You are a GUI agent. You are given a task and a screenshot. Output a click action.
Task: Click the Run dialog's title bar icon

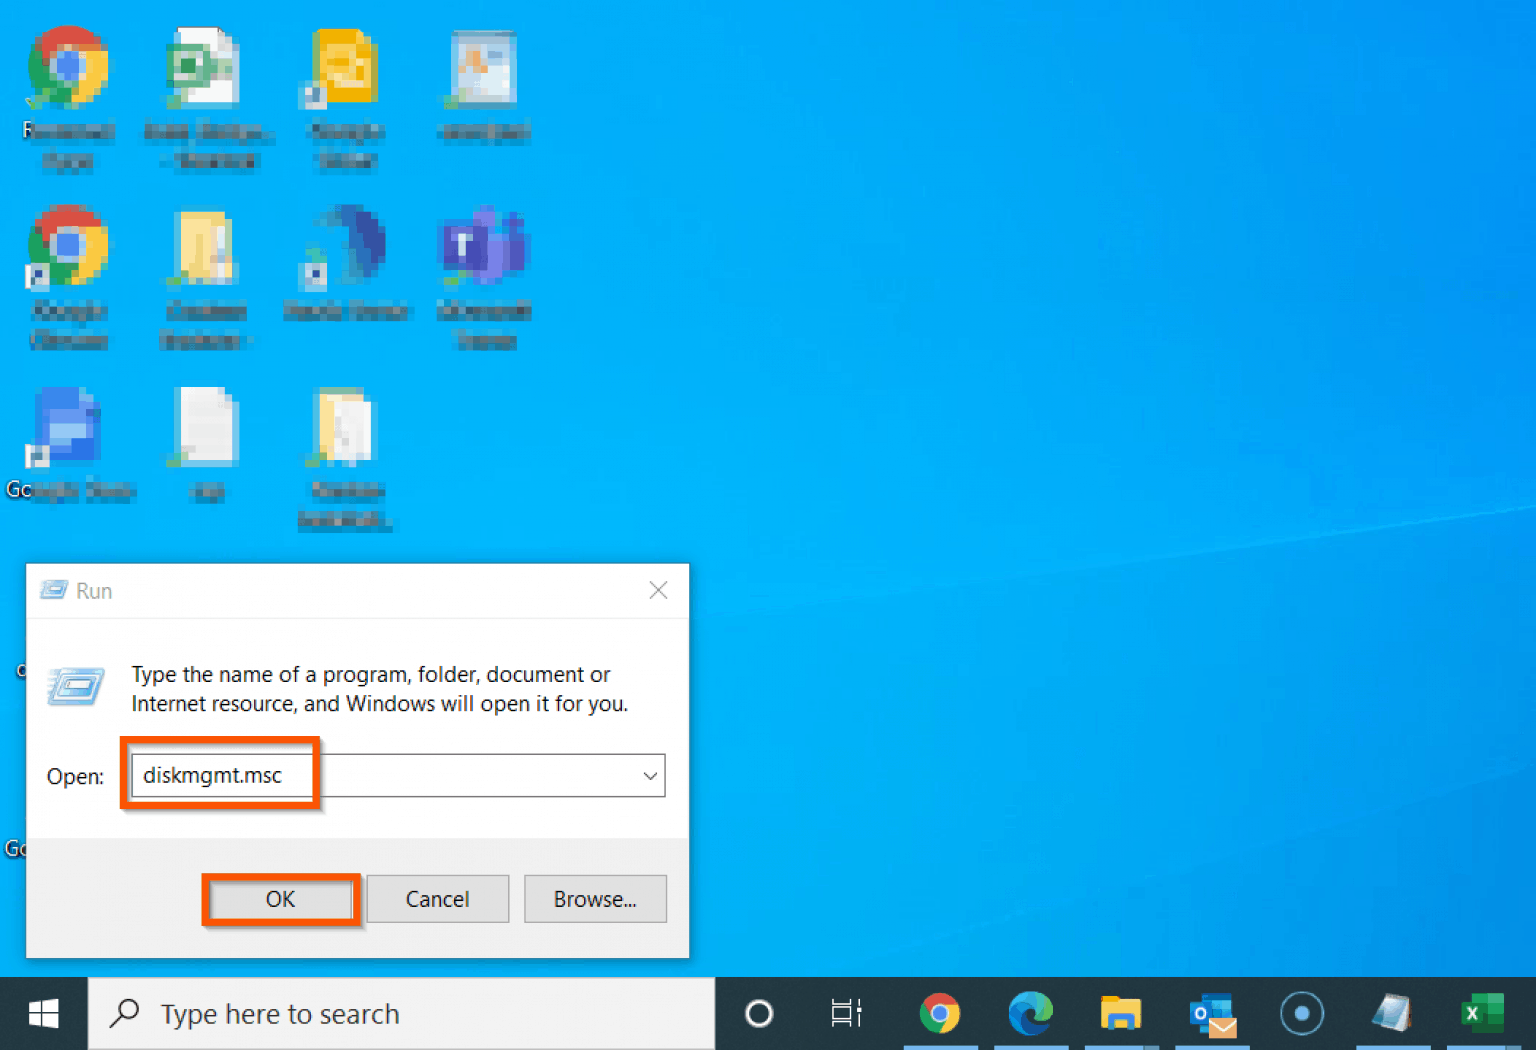(x=52, y=590)
